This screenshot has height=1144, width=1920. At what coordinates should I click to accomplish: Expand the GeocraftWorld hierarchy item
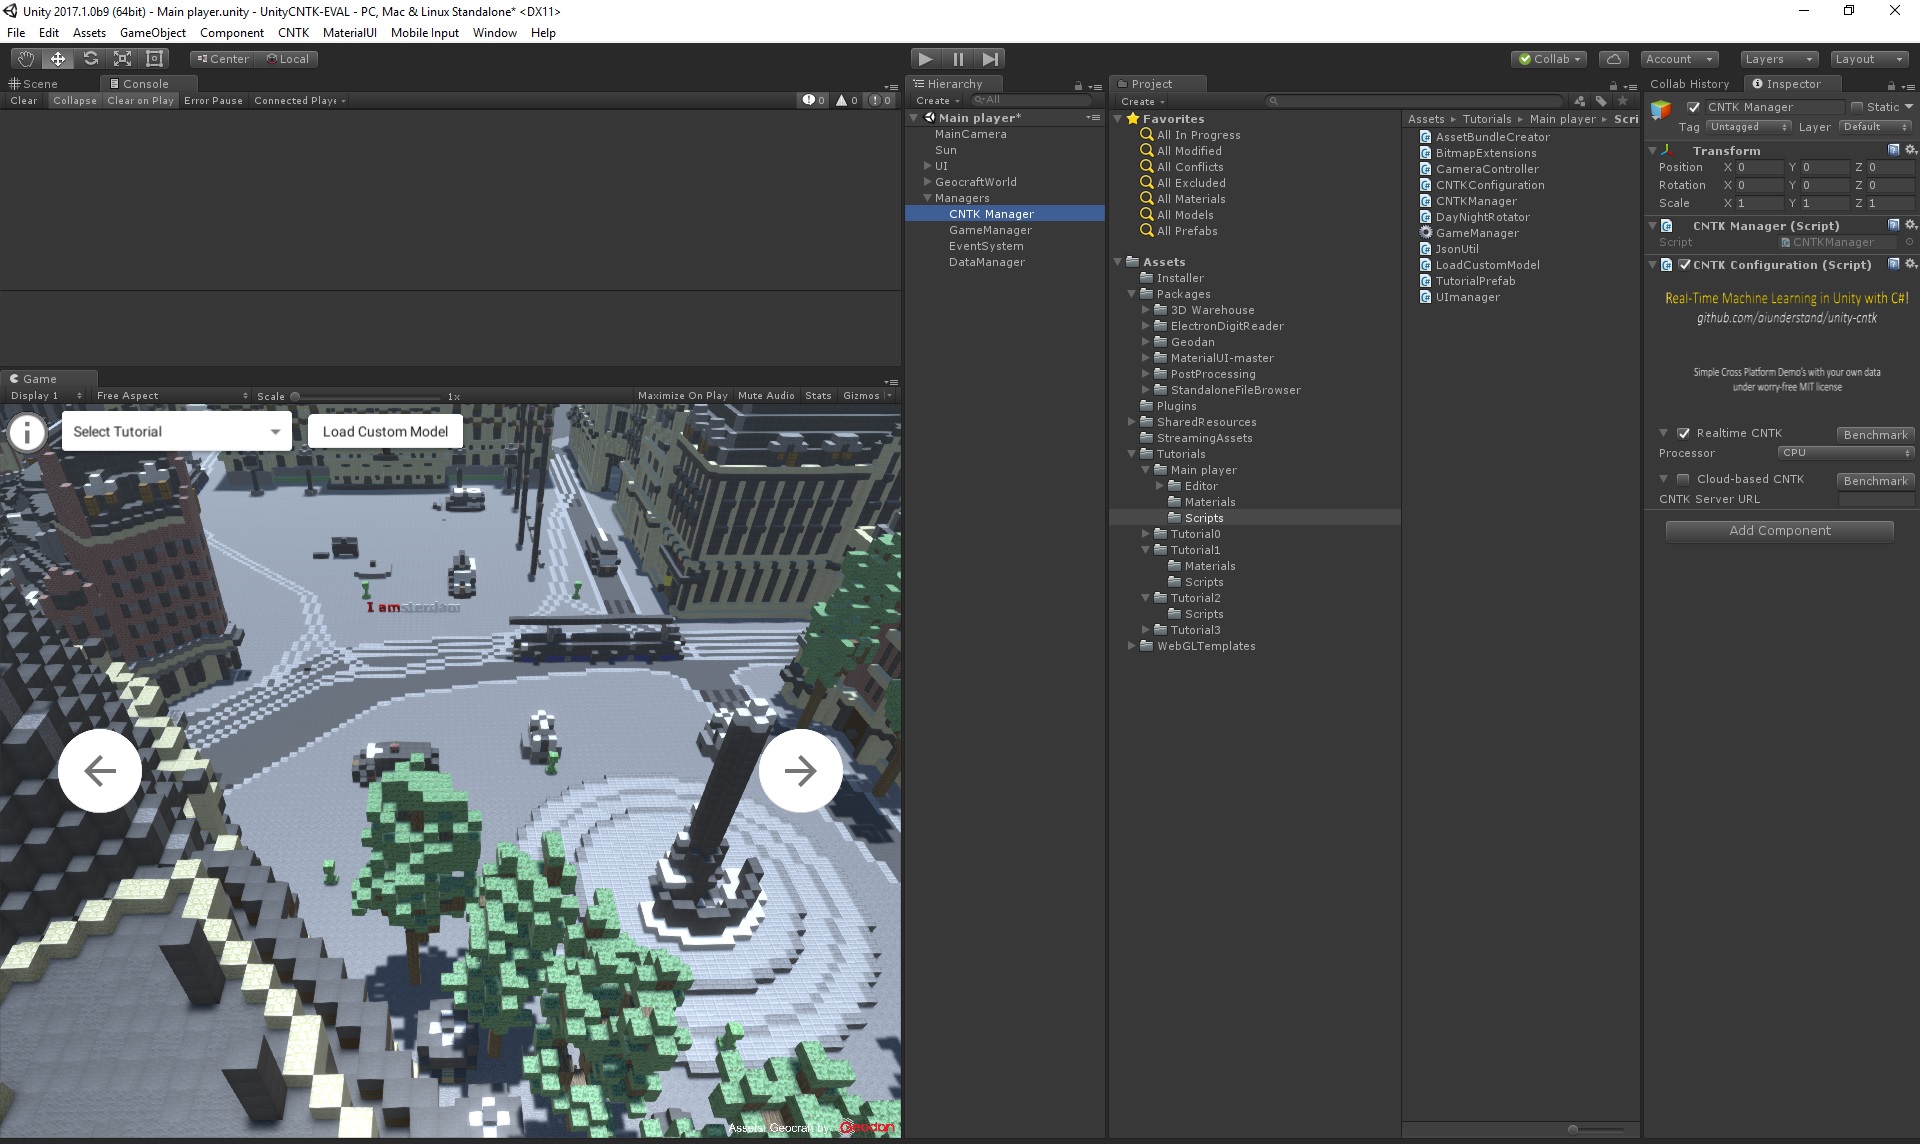[x=928, y=182]
